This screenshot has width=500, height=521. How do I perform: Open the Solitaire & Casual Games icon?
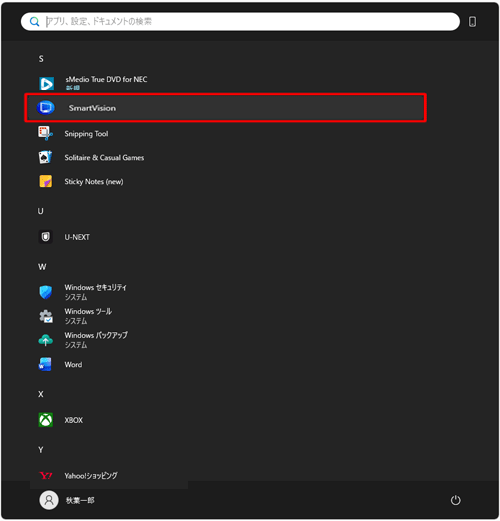pos(45,157)
